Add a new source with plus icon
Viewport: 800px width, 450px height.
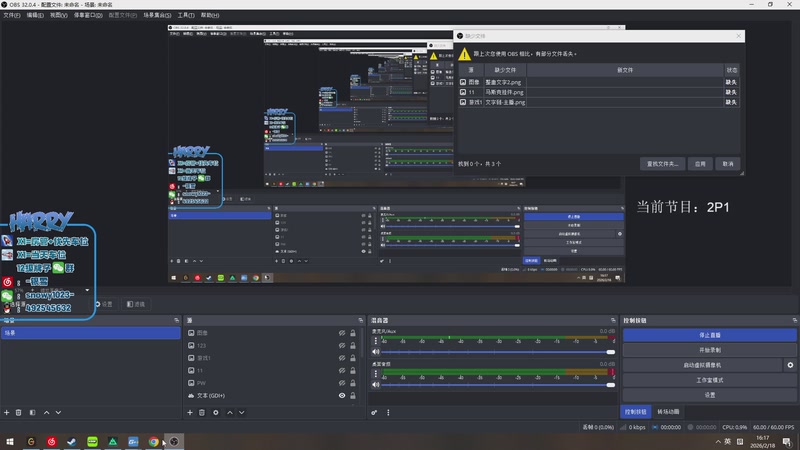[x=190, y=412]
